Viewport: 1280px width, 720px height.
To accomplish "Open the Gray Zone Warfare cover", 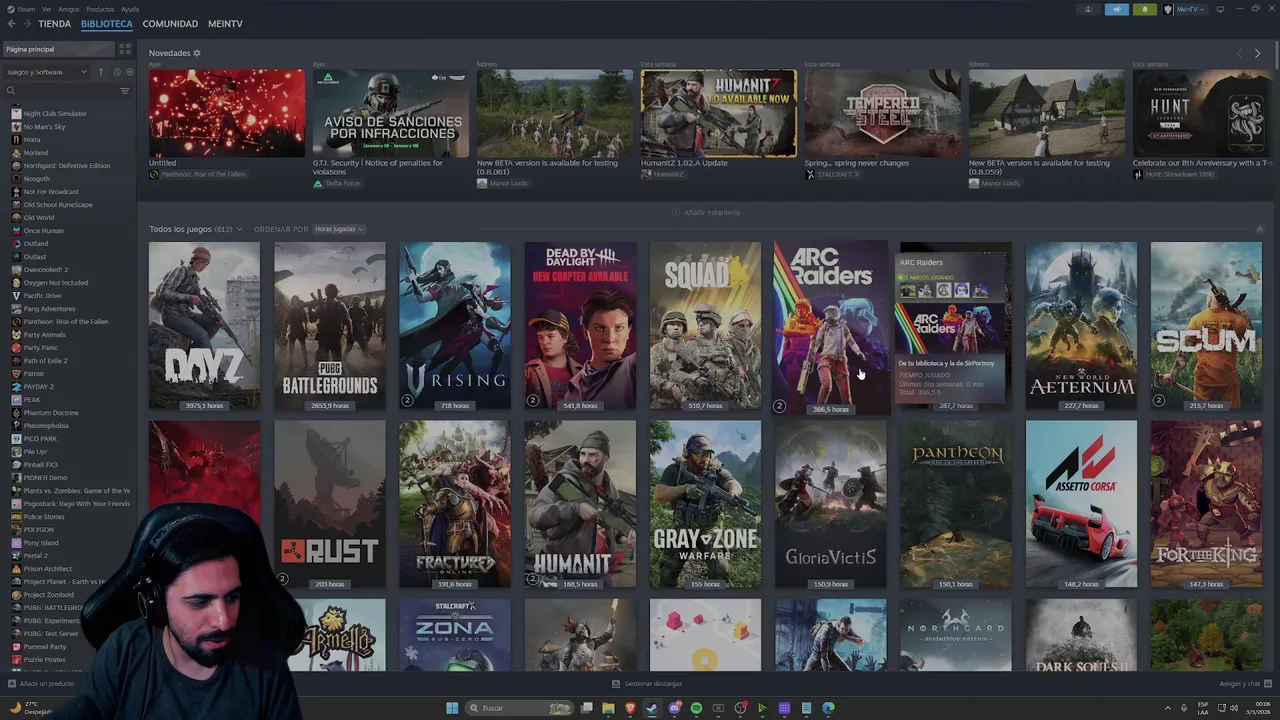I will (x=705, y=504).
